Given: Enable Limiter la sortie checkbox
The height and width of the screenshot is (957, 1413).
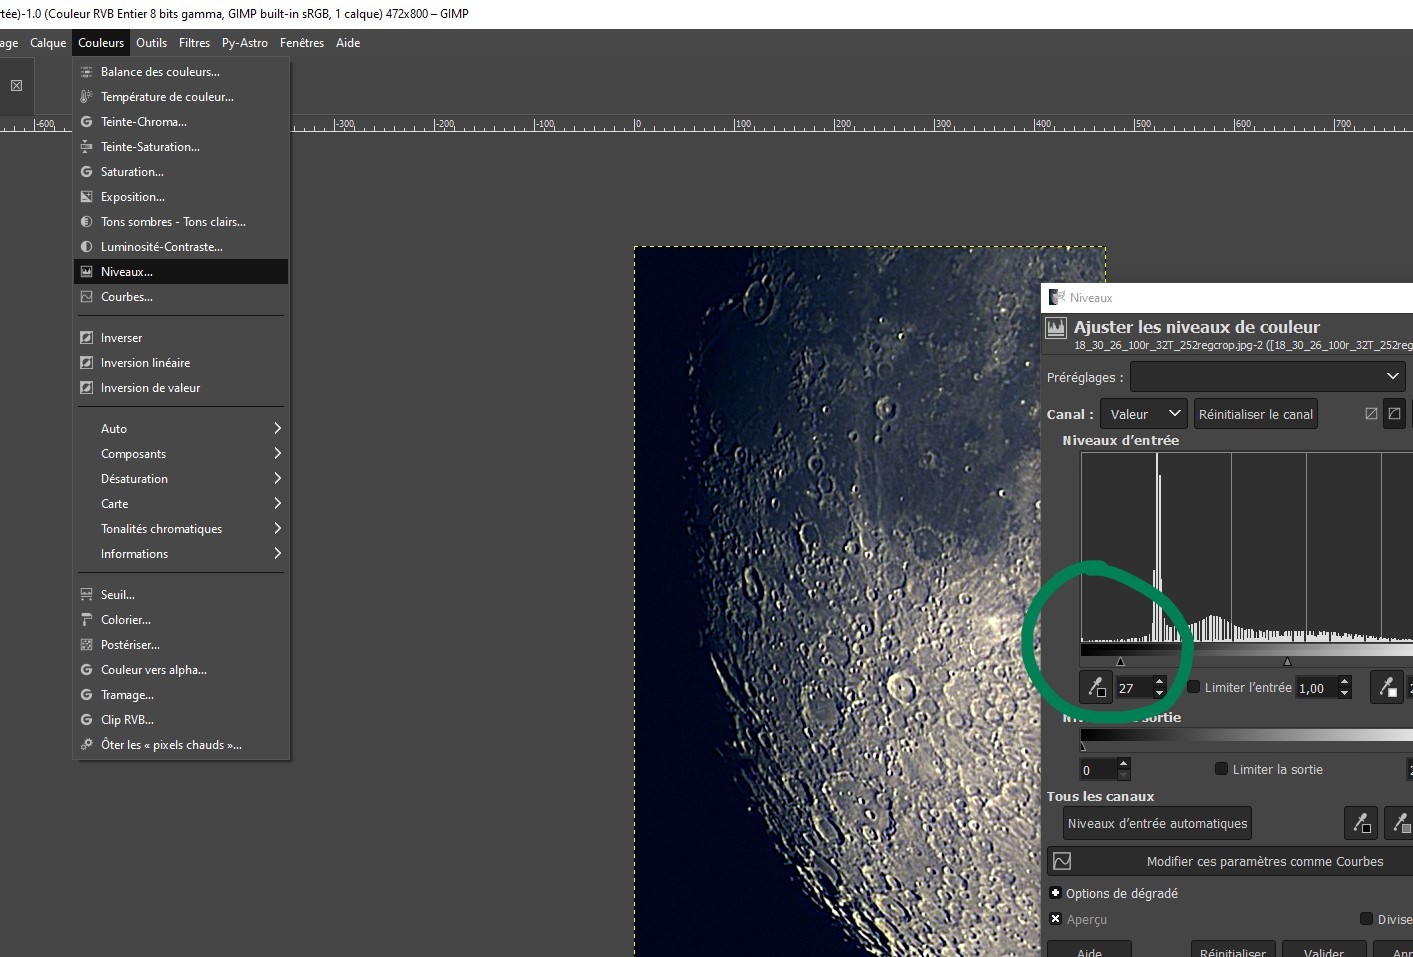Looking at the screenshot, I should coord(1221,769).
